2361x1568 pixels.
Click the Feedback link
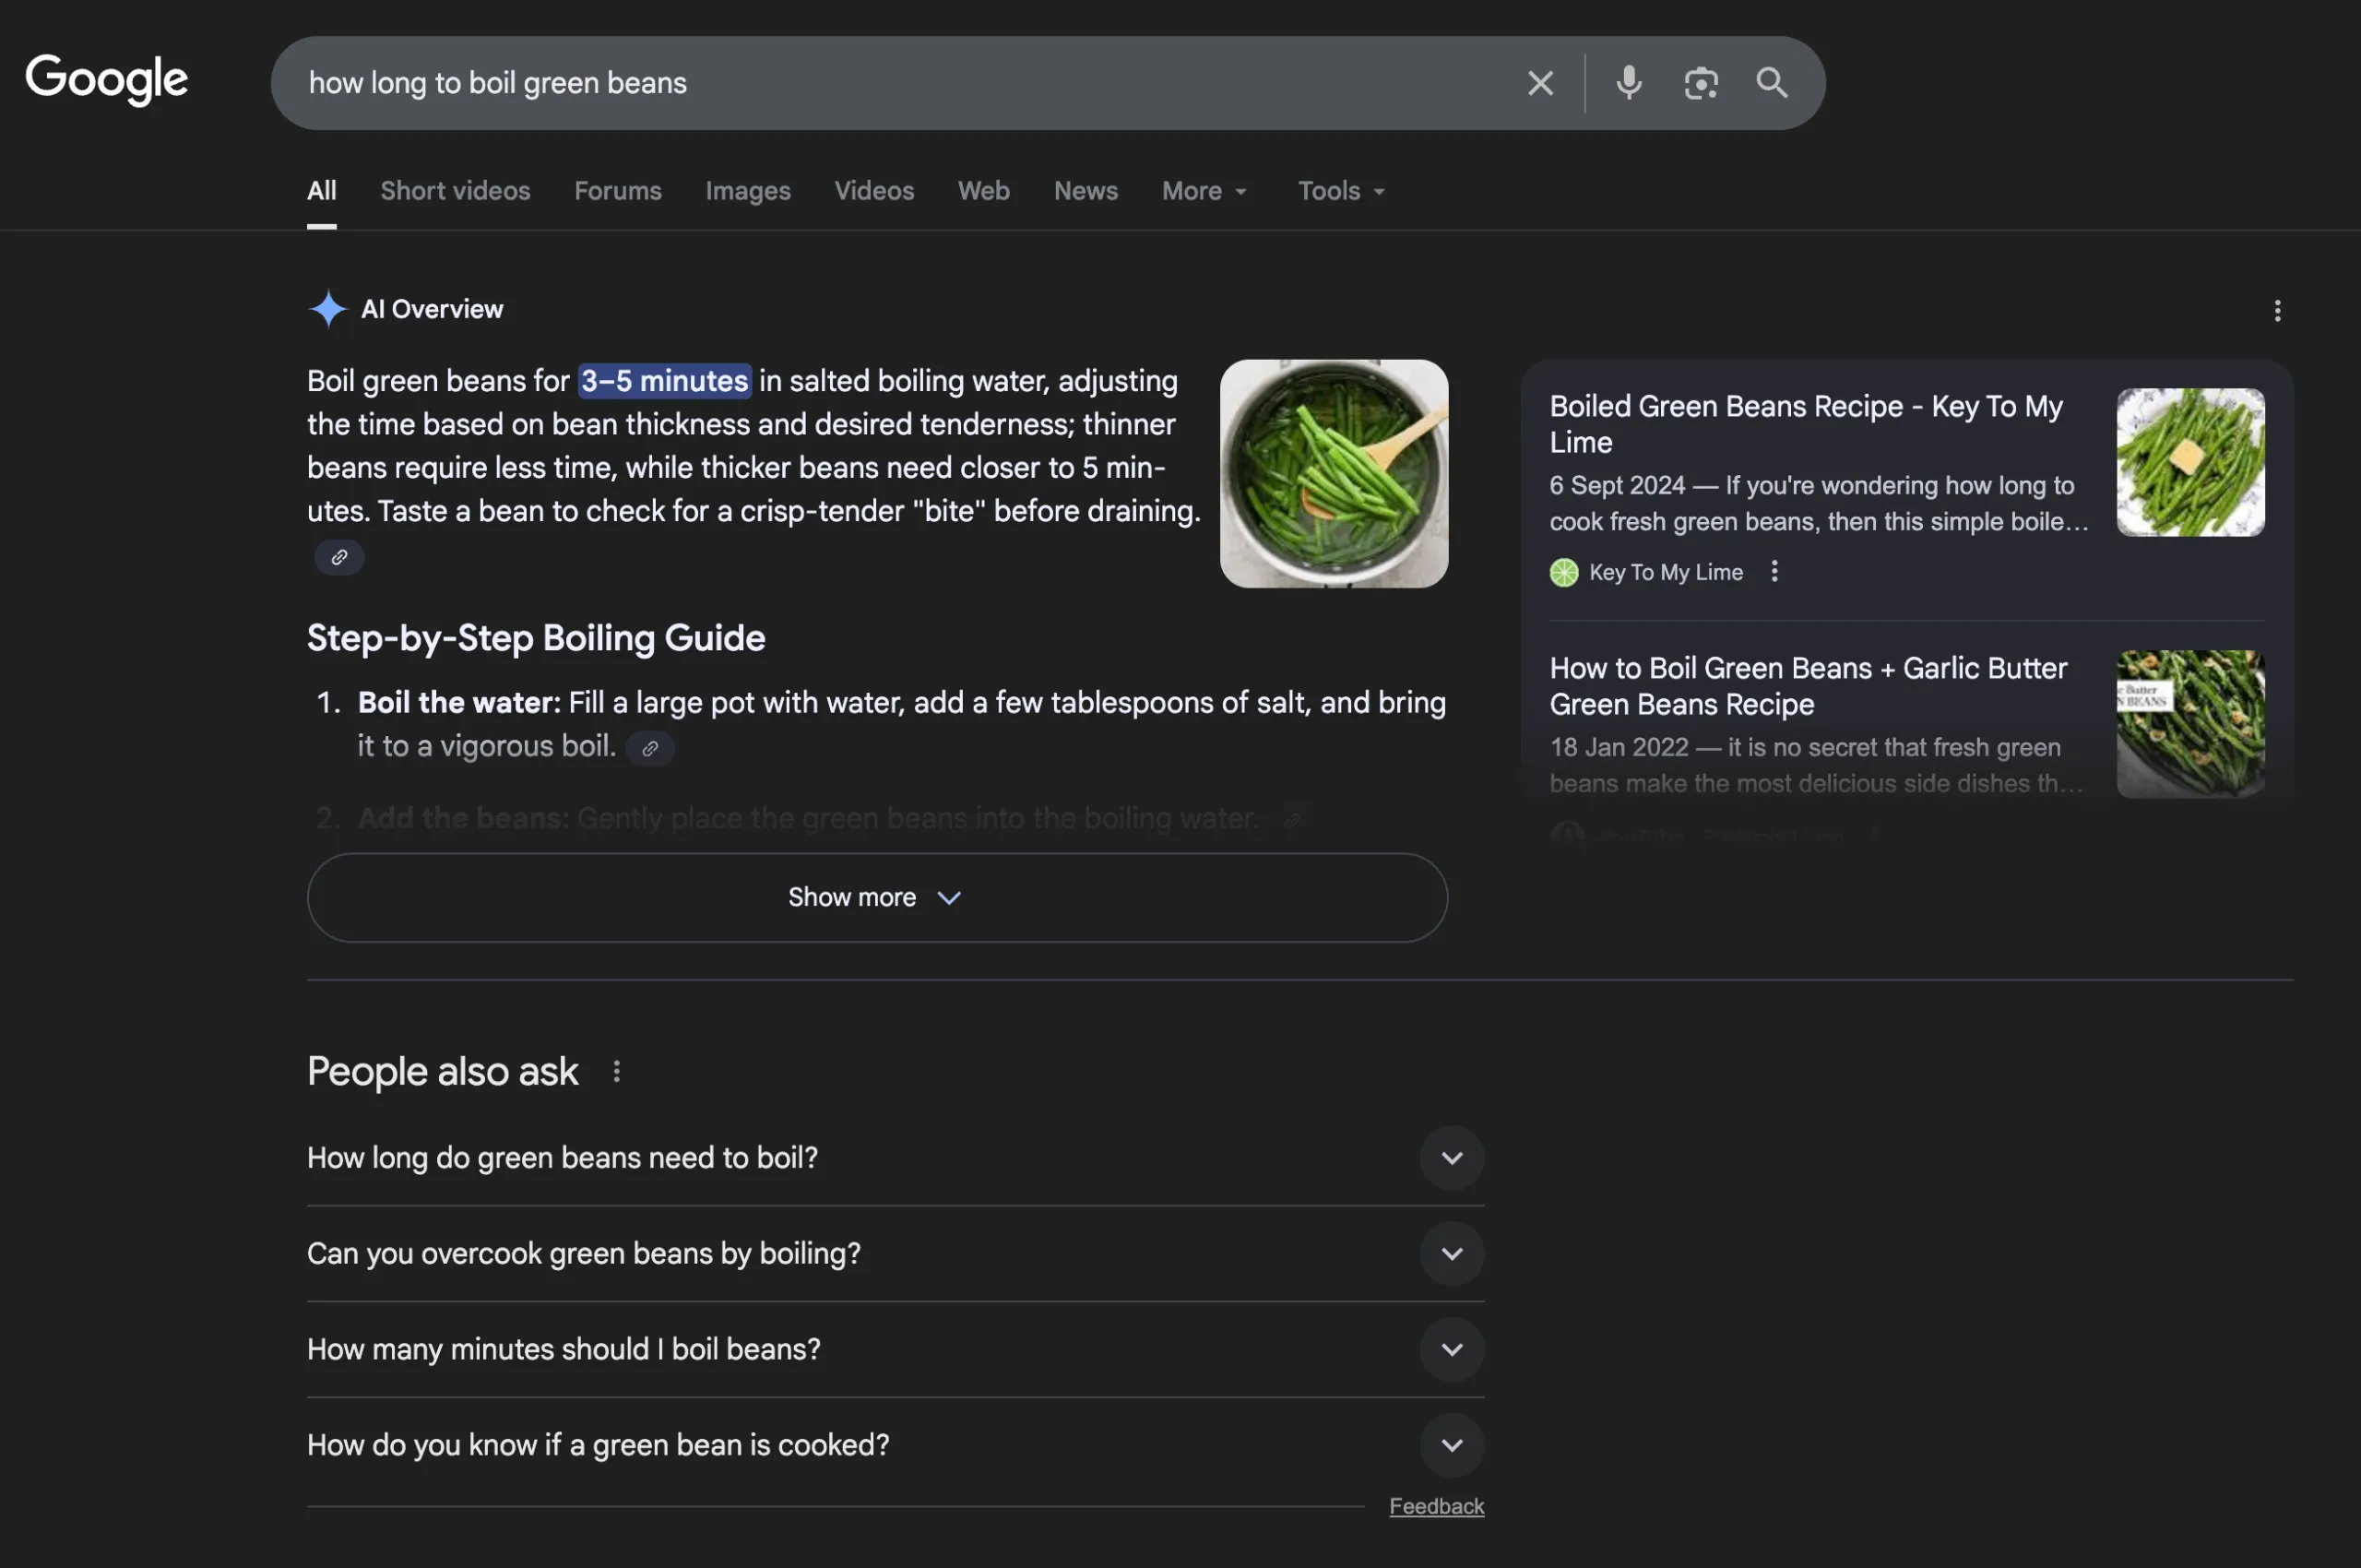tap(1436, 1506)
